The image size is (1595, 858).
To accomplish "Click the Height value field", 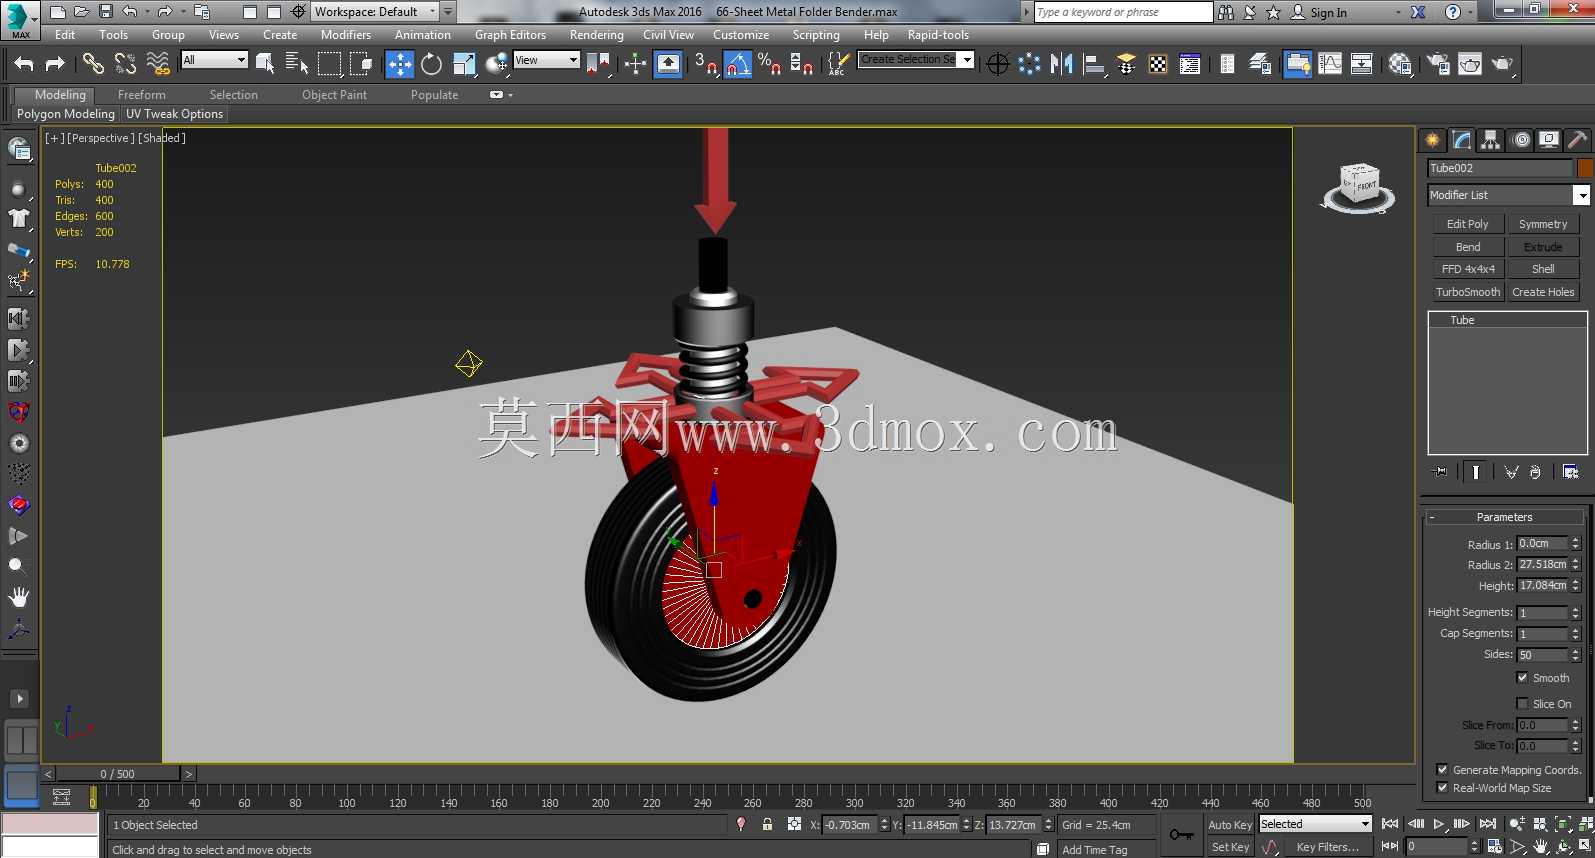I will [1542, 586].
